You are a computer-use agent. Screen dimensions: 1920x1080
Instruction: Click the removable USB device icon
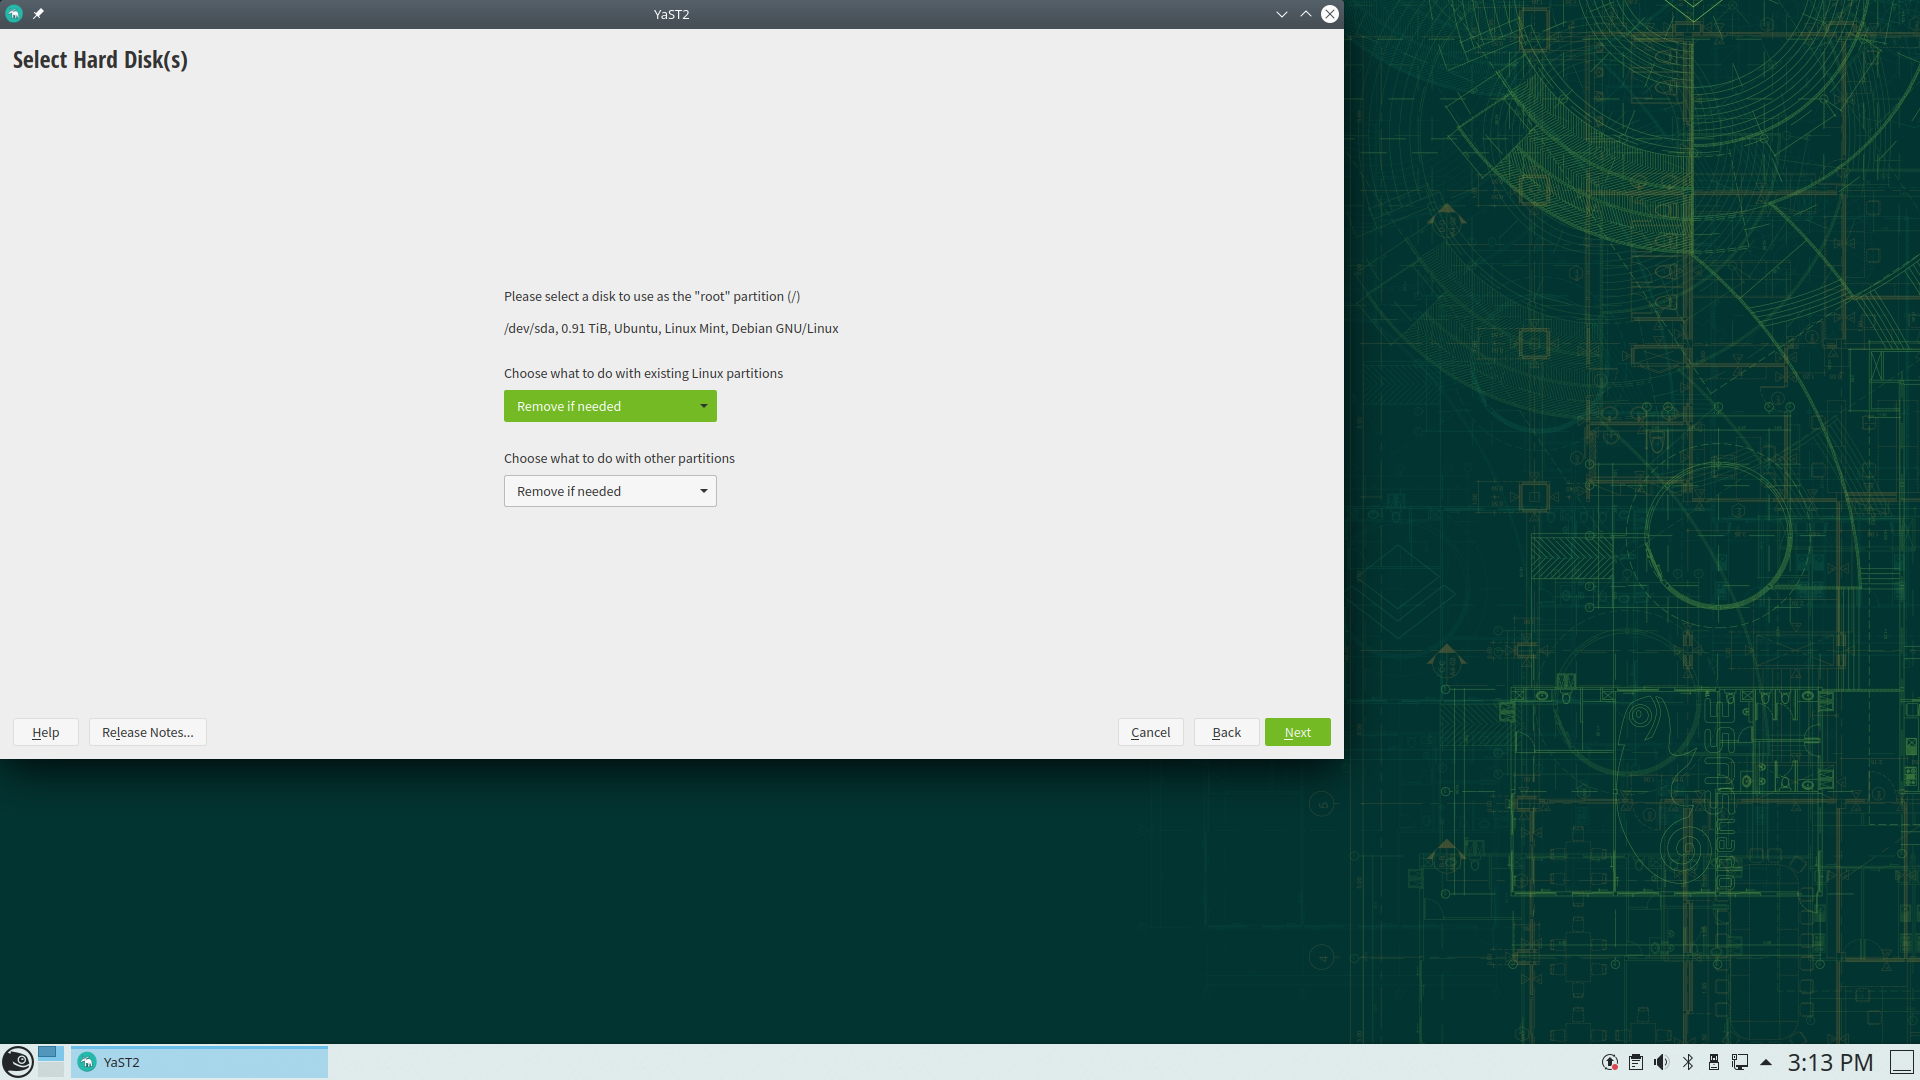1713,1062
